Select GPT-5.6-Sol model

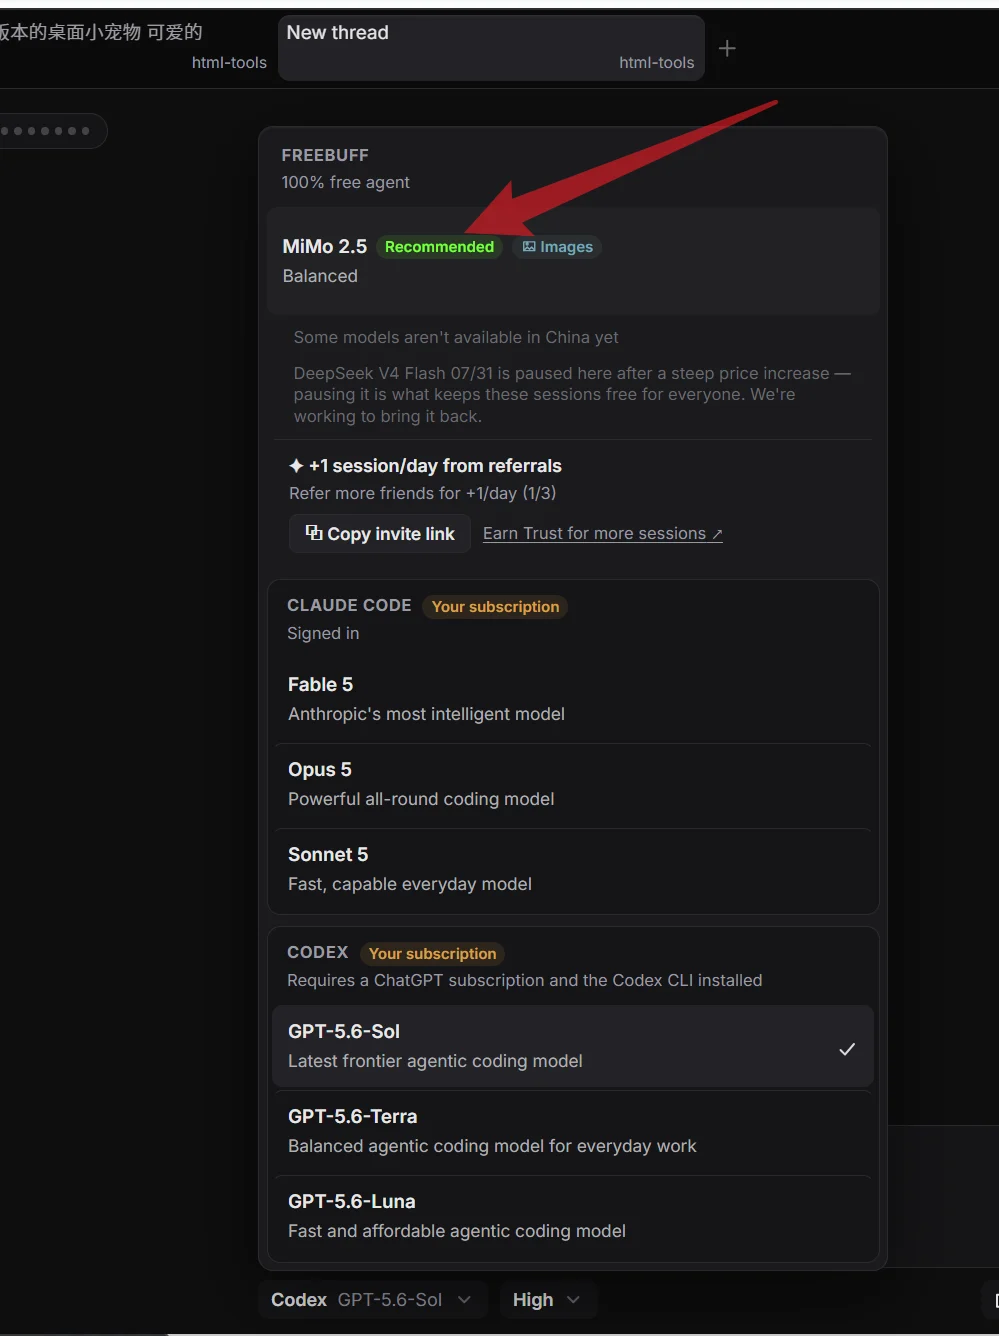point(573,1046)
